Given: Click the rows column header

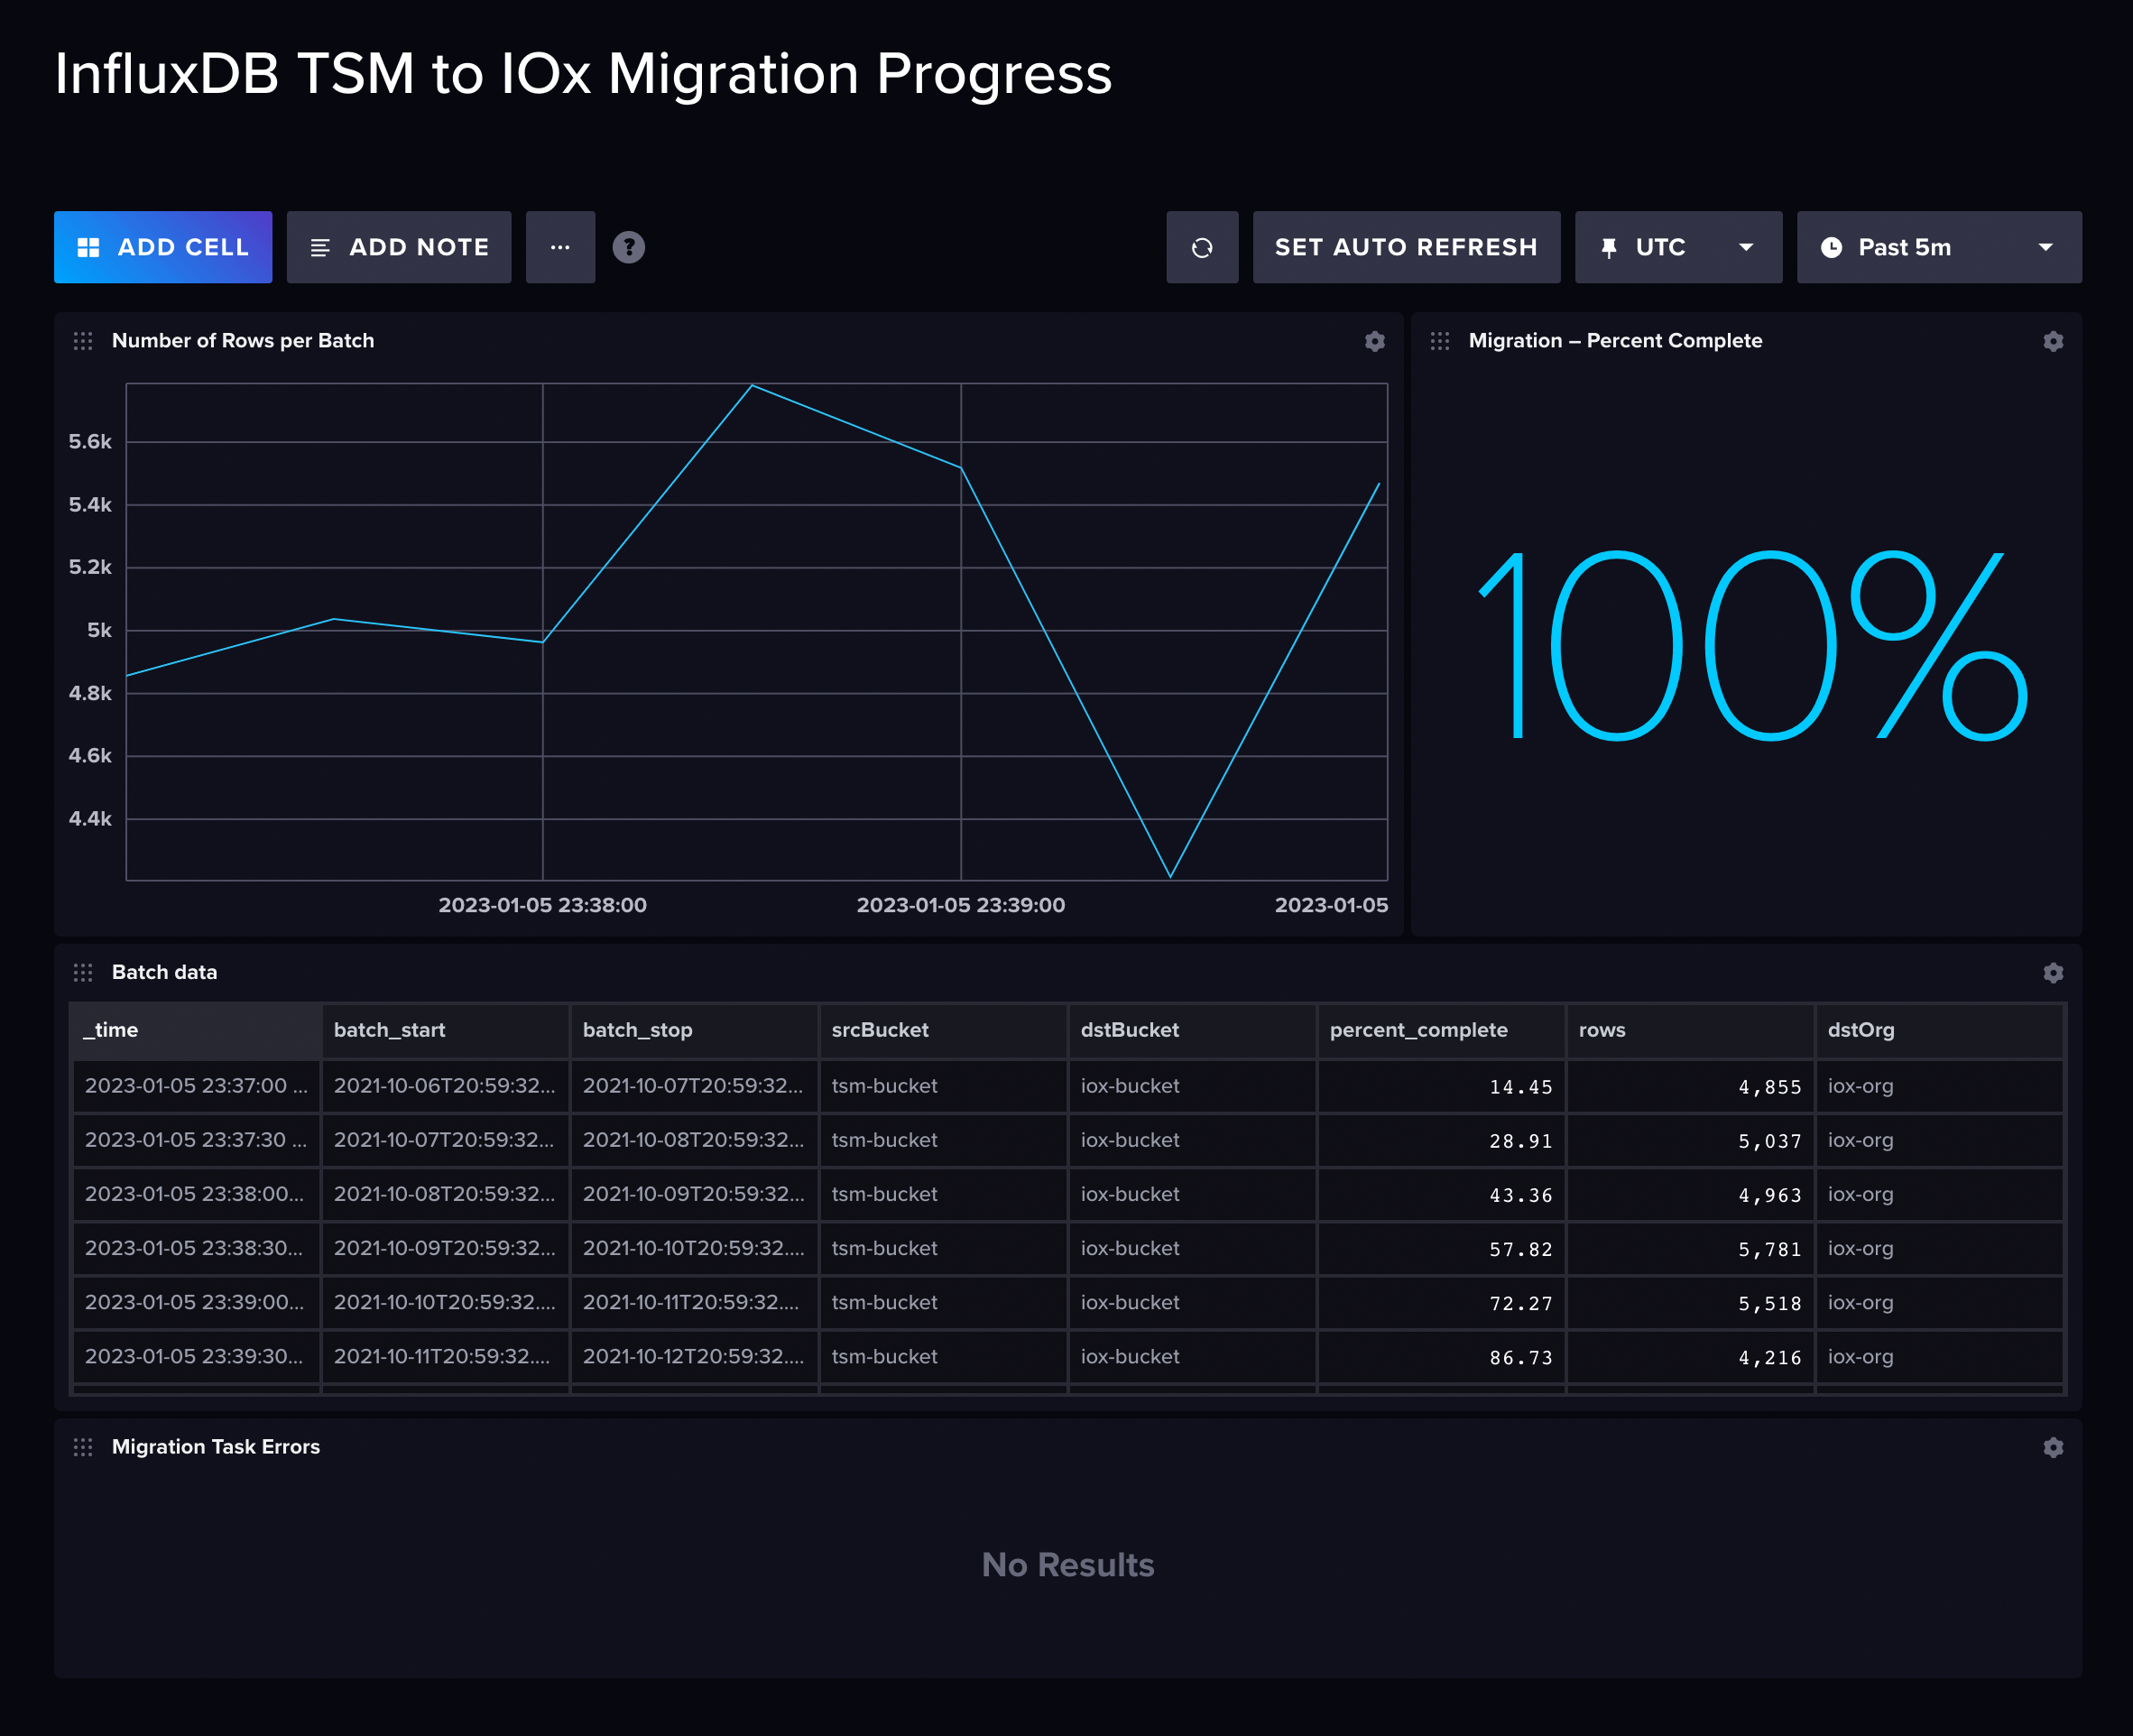Looking at the screenshot, I should 1602,1030.
